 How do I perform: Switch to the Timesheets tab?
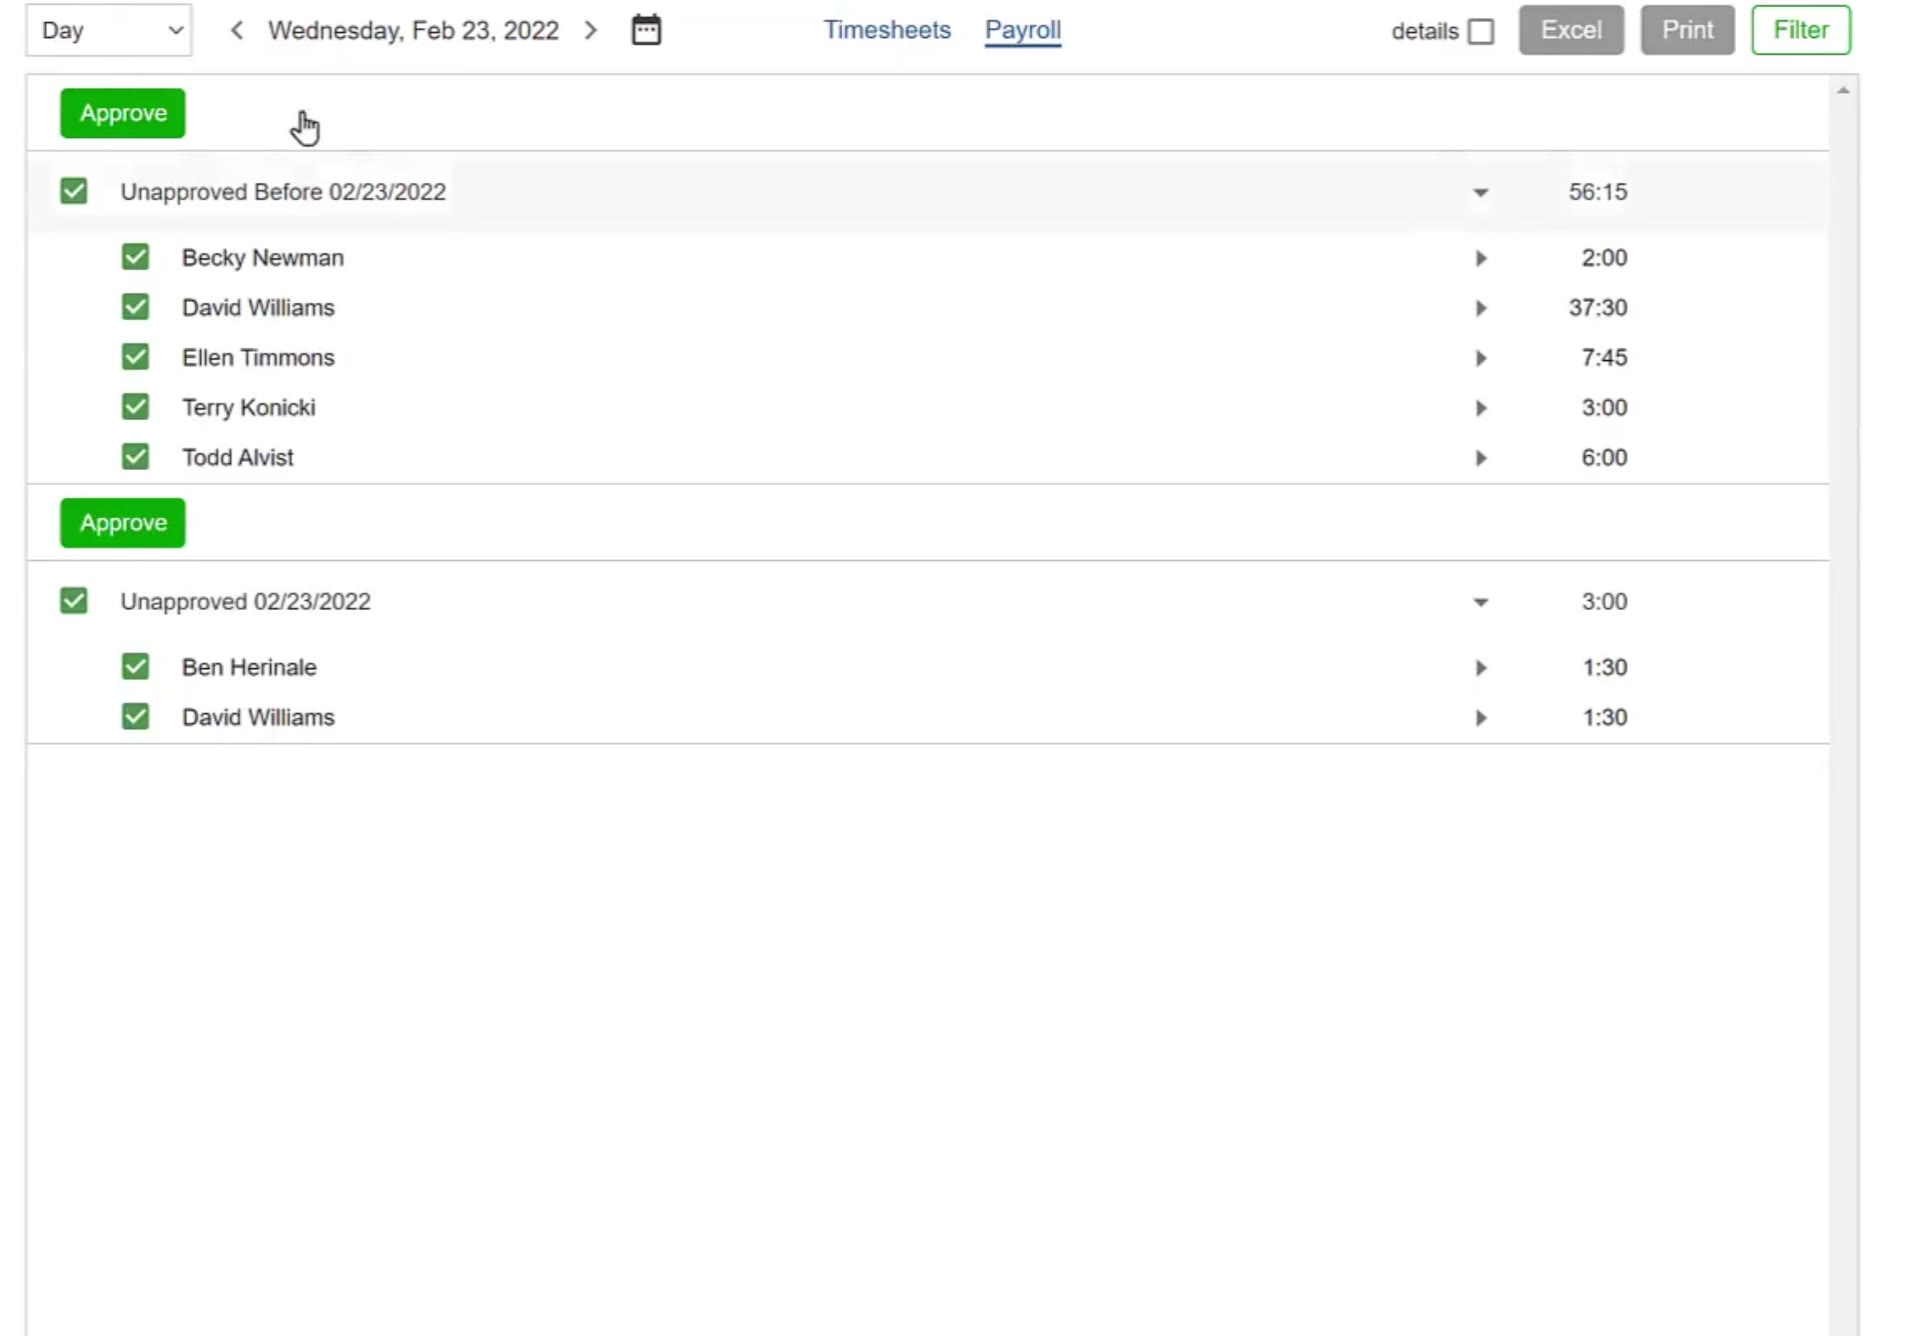887,30
